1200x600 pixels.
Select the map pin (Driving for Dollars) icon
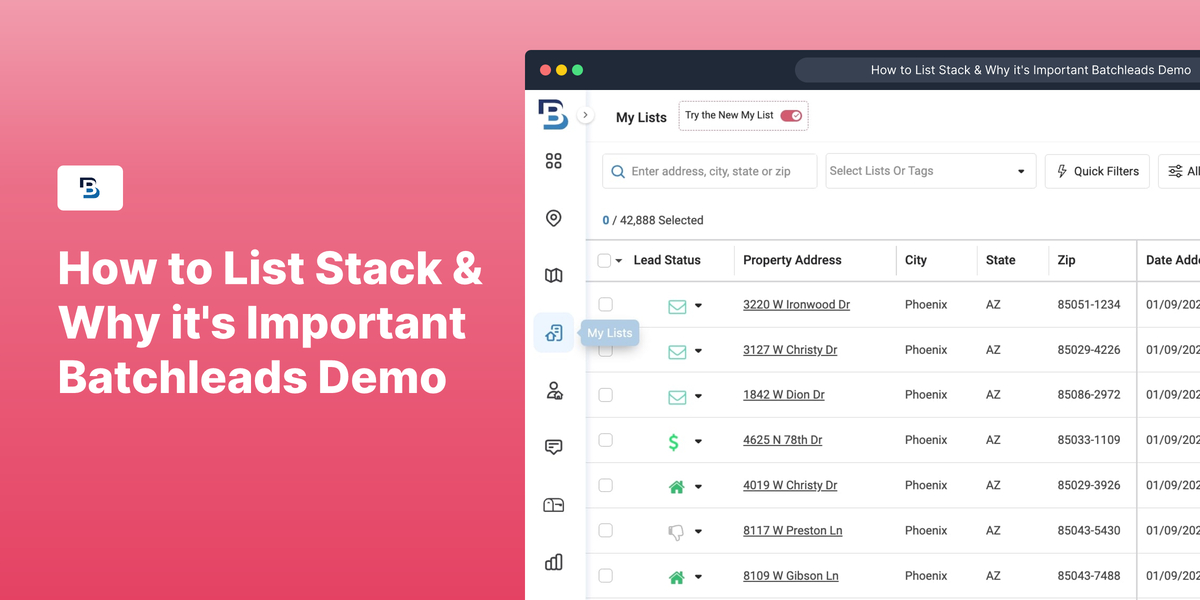[554, 218]
